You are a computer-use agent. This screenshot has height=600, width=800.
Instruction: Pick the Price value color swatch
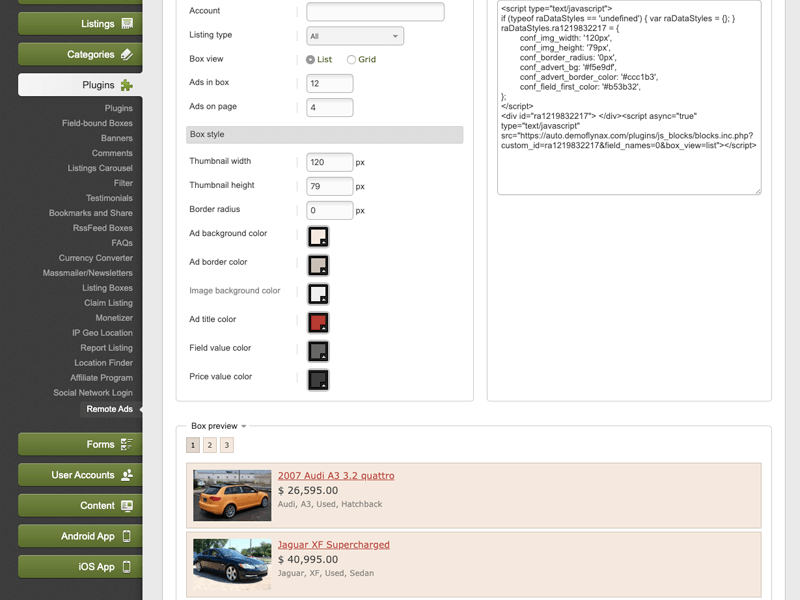[x=318, y=380]
